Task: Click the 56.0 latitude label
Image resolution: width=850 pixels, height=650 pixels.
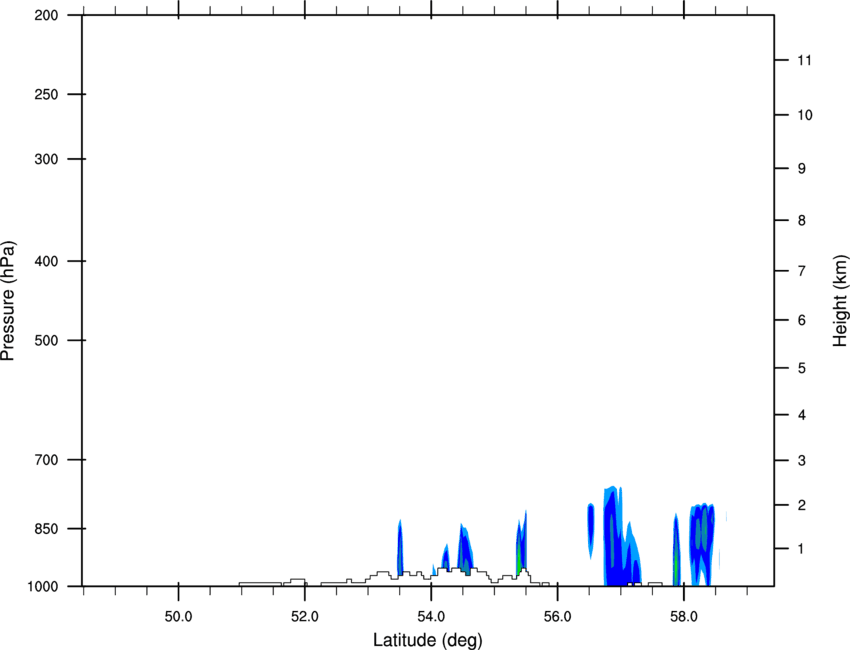Action: [x=558, y=617]
